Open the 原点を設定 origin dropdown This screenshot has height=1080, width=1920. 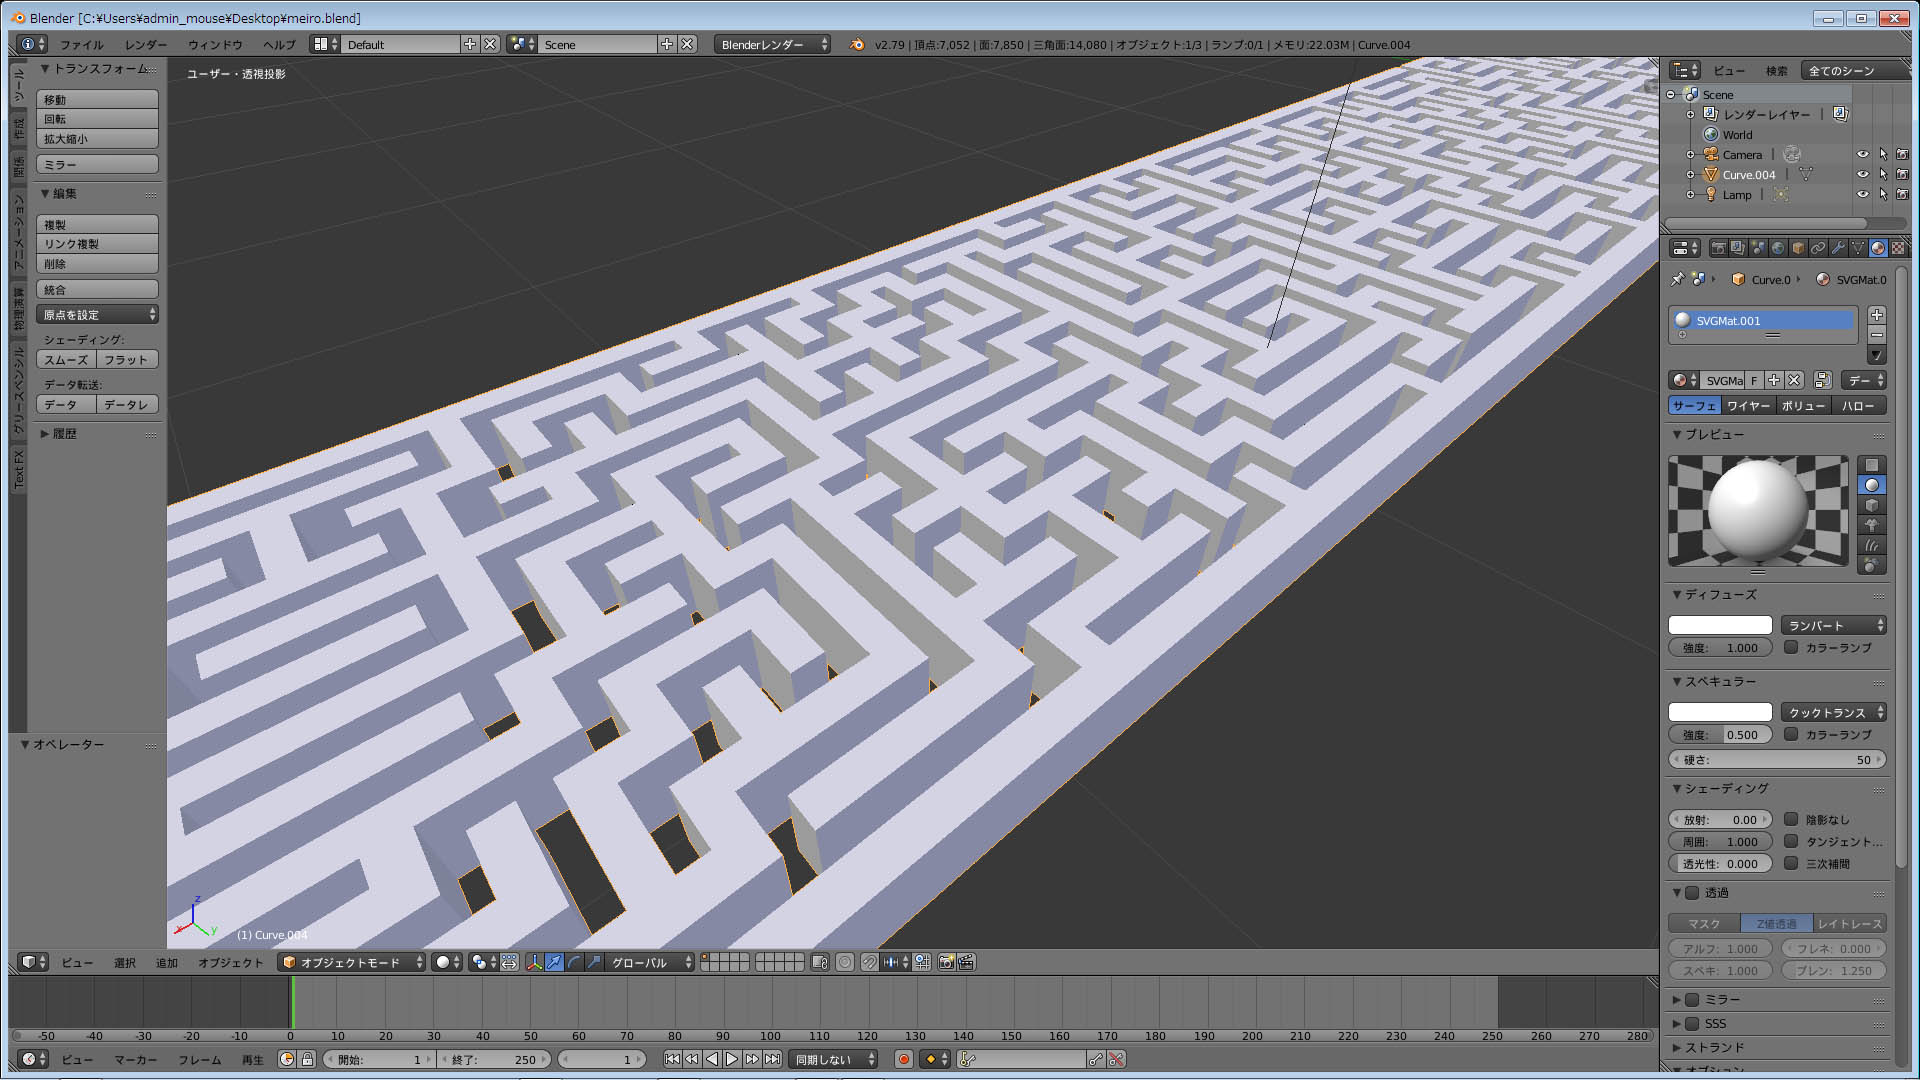[97, 314]
